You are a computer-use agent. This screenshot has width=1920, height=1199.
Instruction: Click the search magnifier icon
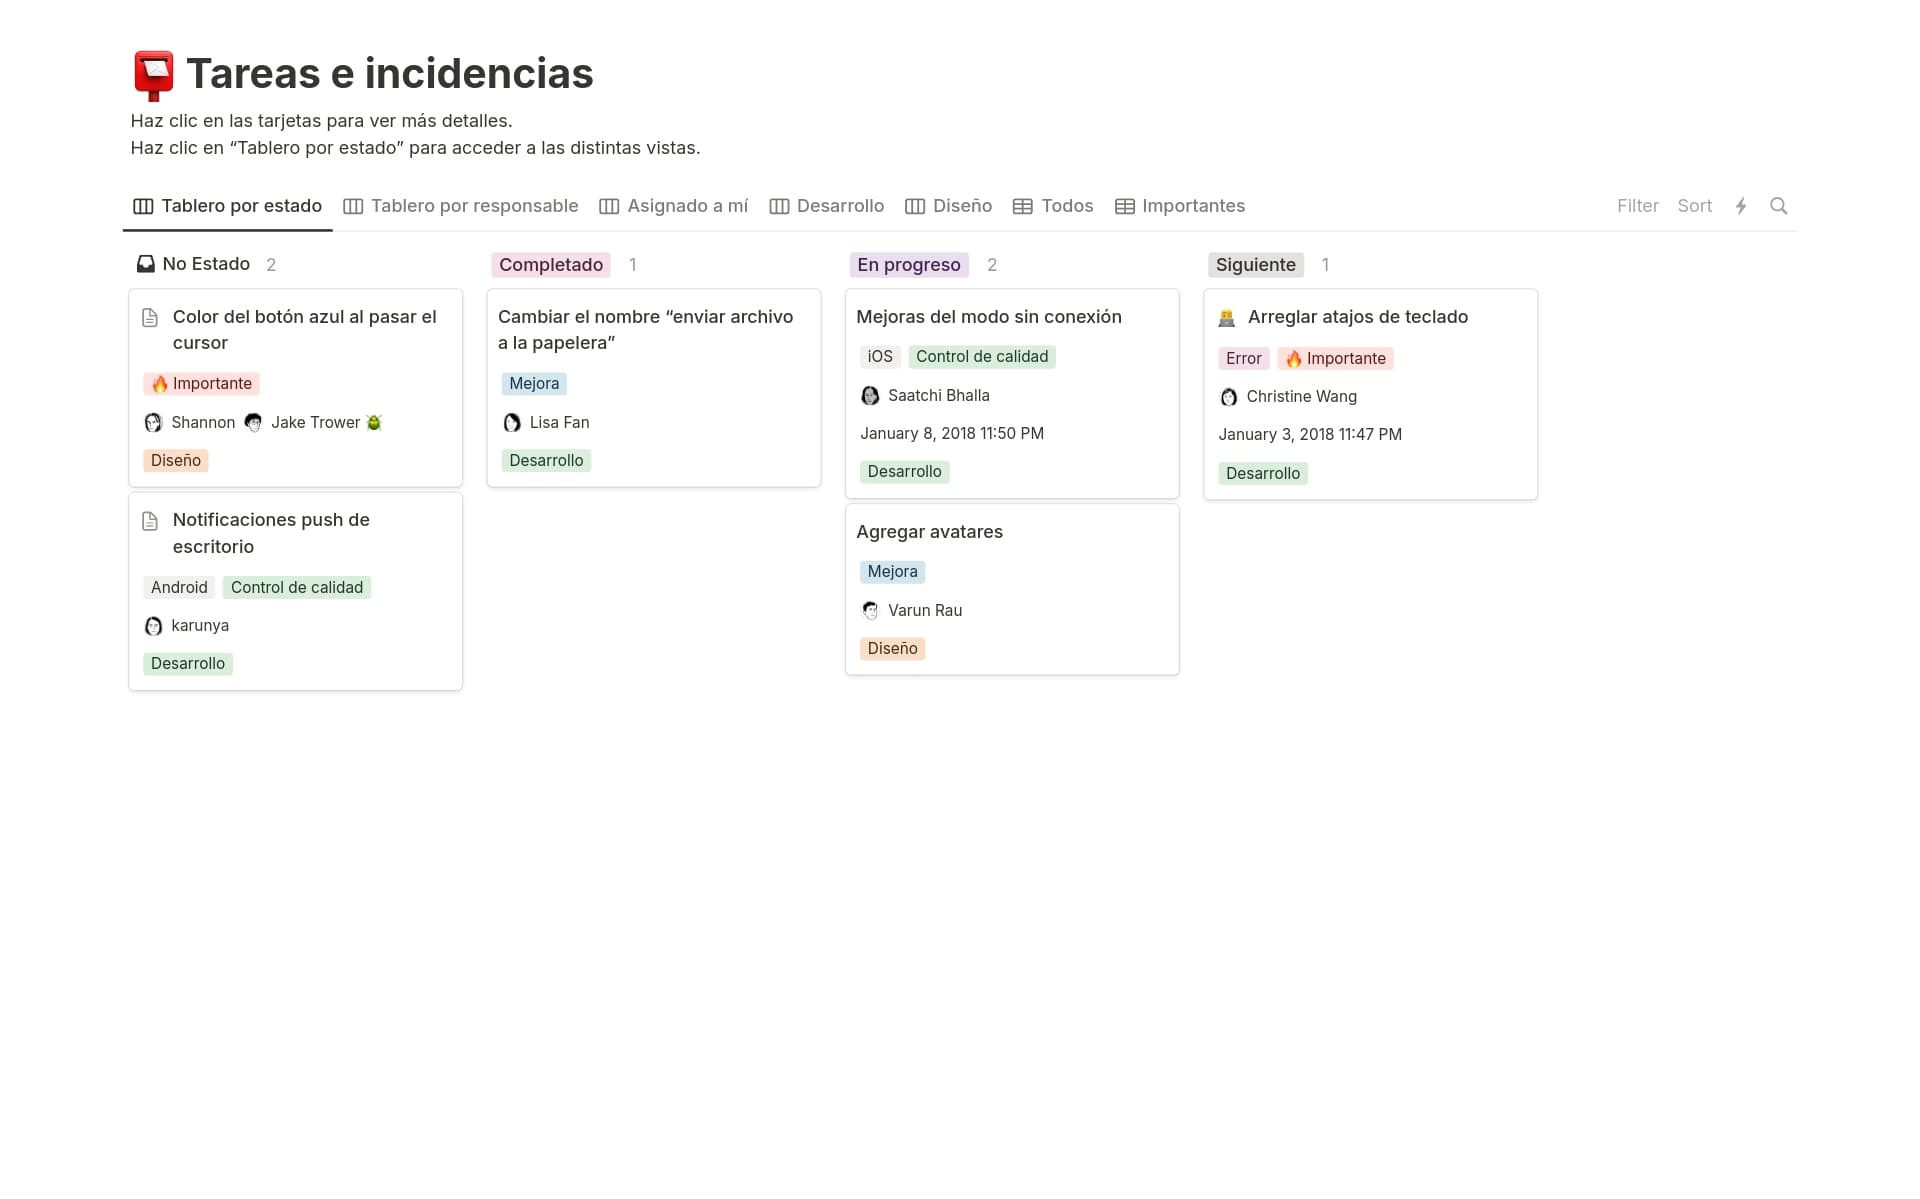coord(1778,206)
